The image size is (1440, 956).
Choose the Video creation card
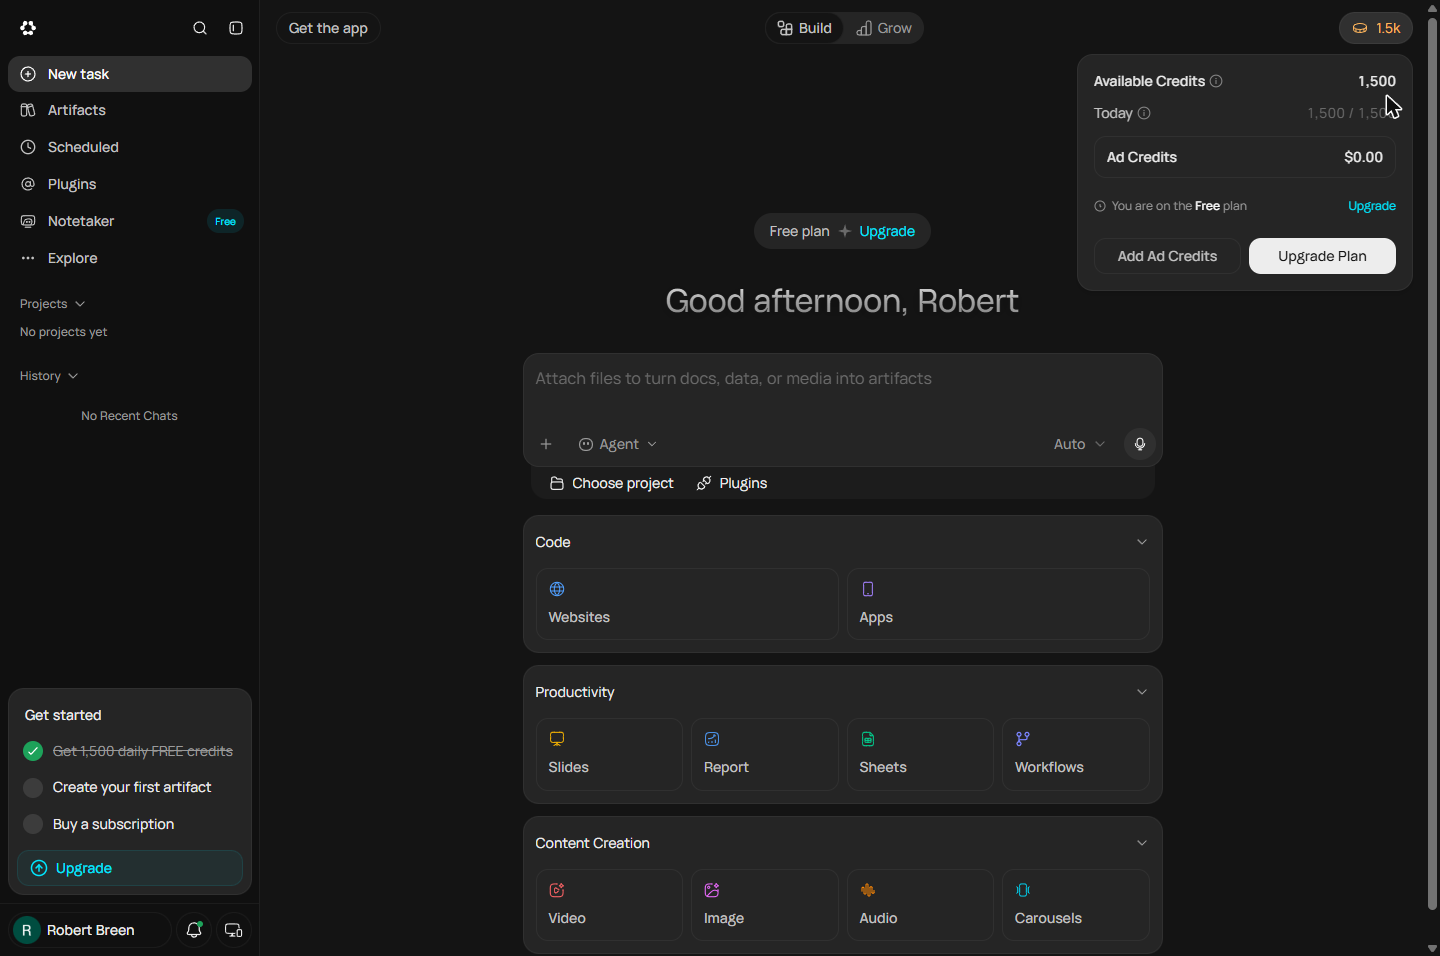tap(609, 905)
